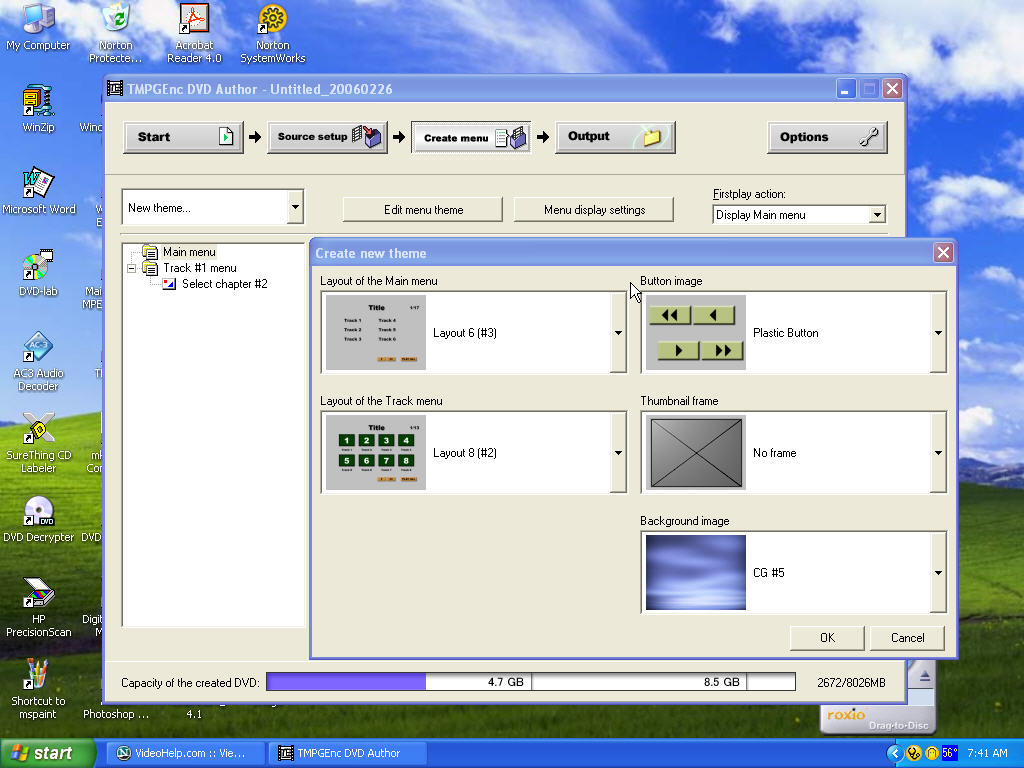Screen dimensions: 1024x768
Task: Expand the Firstplay action dropdown
Action: 877,215
